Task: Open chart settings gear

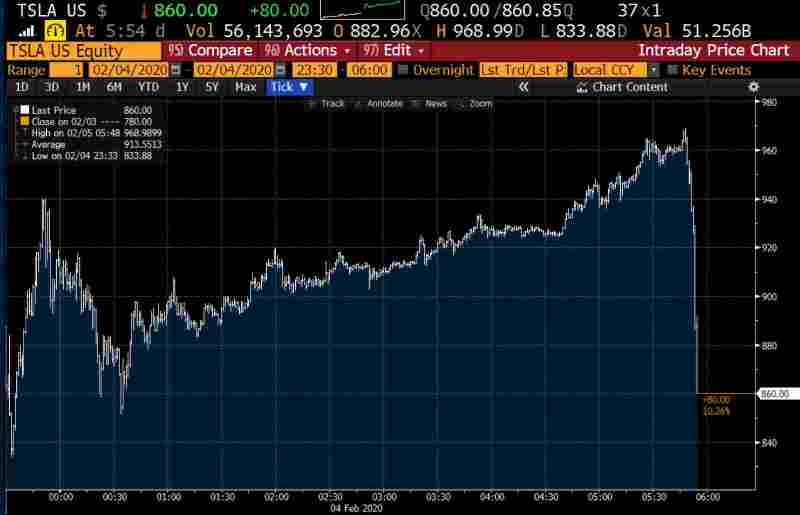Action: pos(754,87)
